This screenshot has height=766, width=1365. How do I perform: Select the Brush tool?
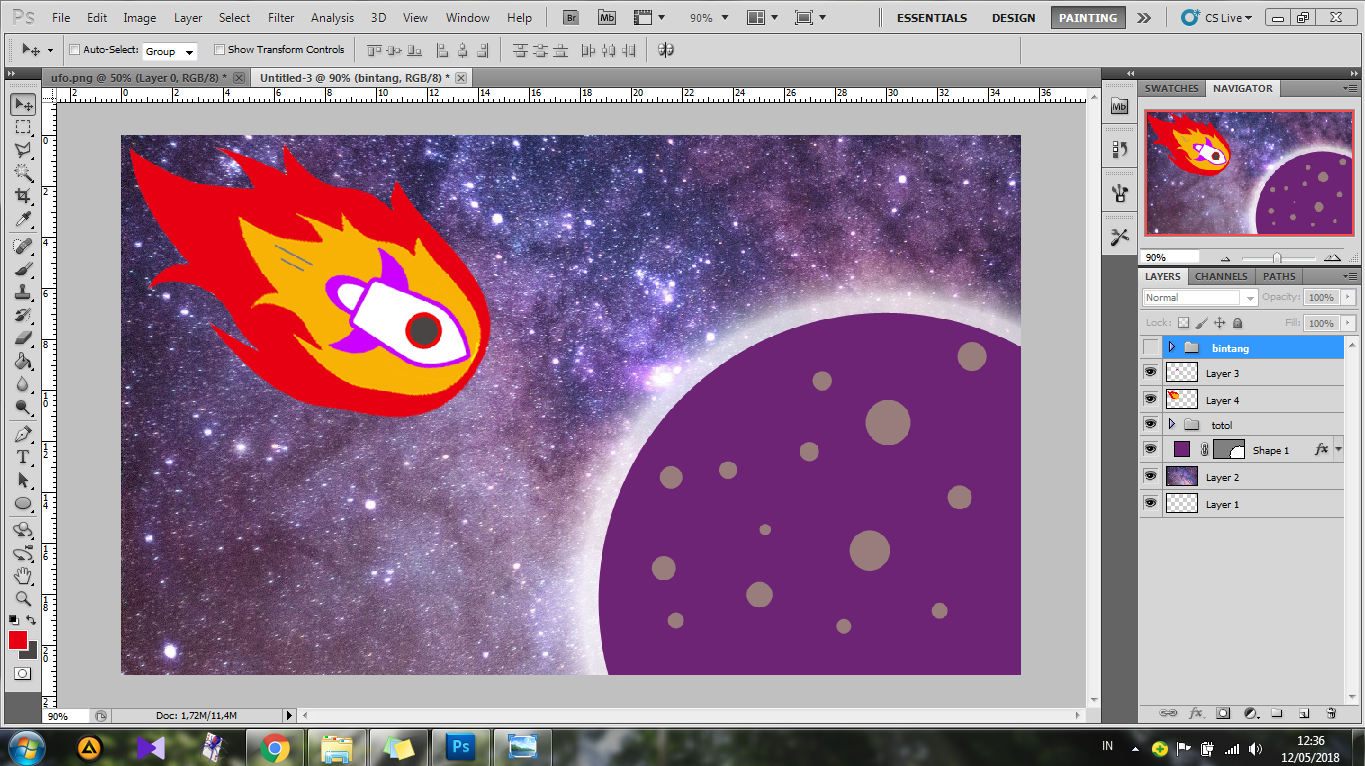pyautogui.click(x=23, y=269)
